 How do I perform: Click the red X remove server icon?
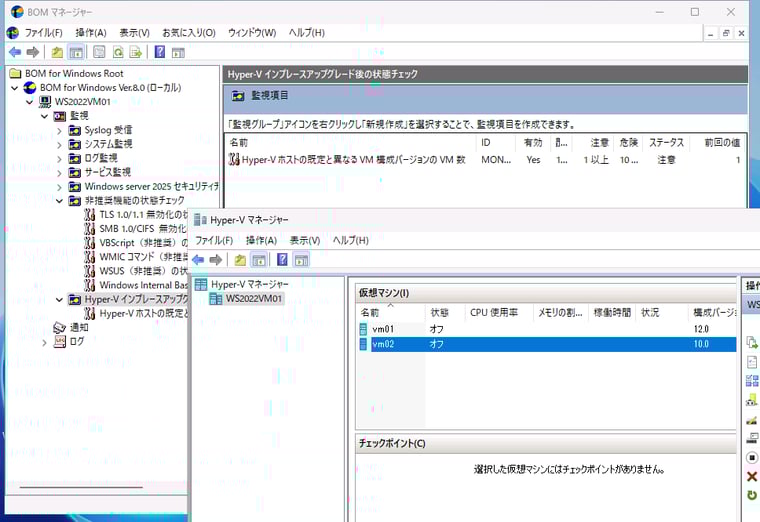coord(752,476)
